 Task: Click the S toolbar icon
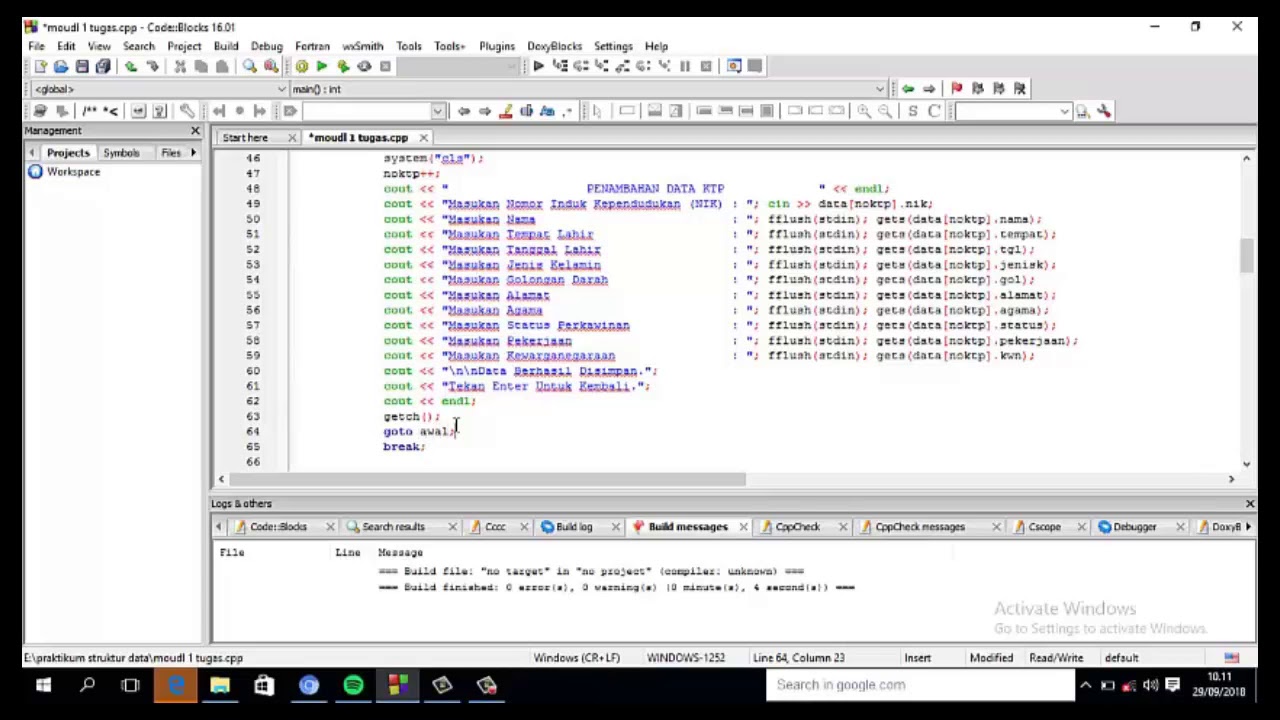coord(912,111)
